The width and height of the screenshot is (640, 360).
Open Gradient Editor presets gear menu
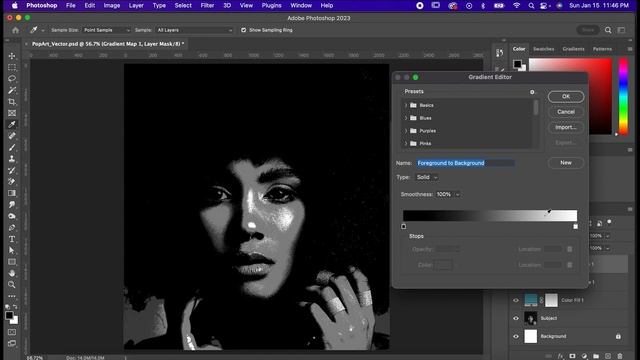point(533,92)
